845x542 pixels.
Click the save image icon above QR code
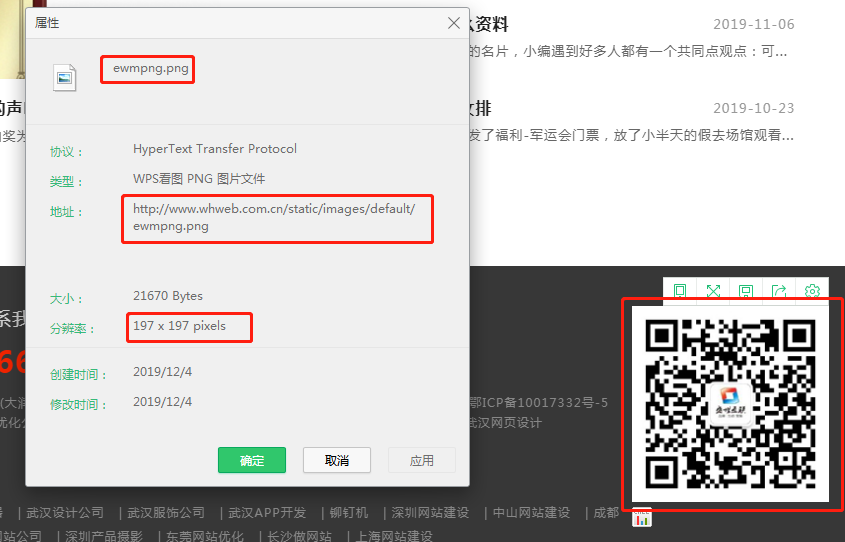click(x=746, y=291)
